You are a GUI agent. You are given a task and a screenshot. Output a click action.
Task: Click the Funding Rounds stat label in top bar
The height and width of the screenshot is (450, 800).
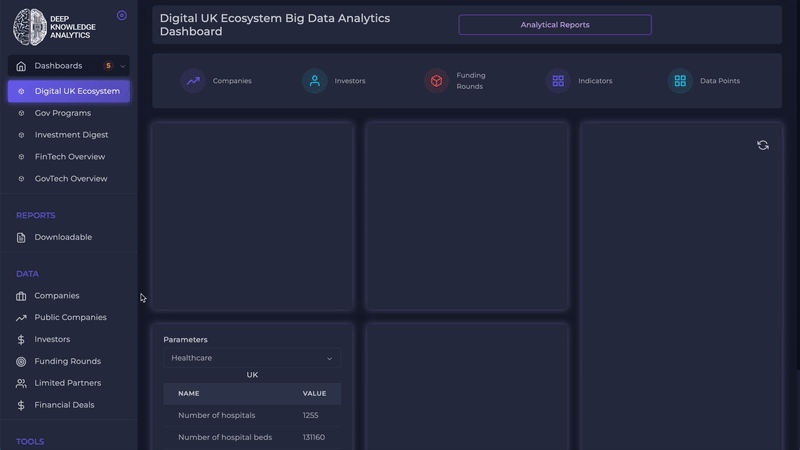471,81
